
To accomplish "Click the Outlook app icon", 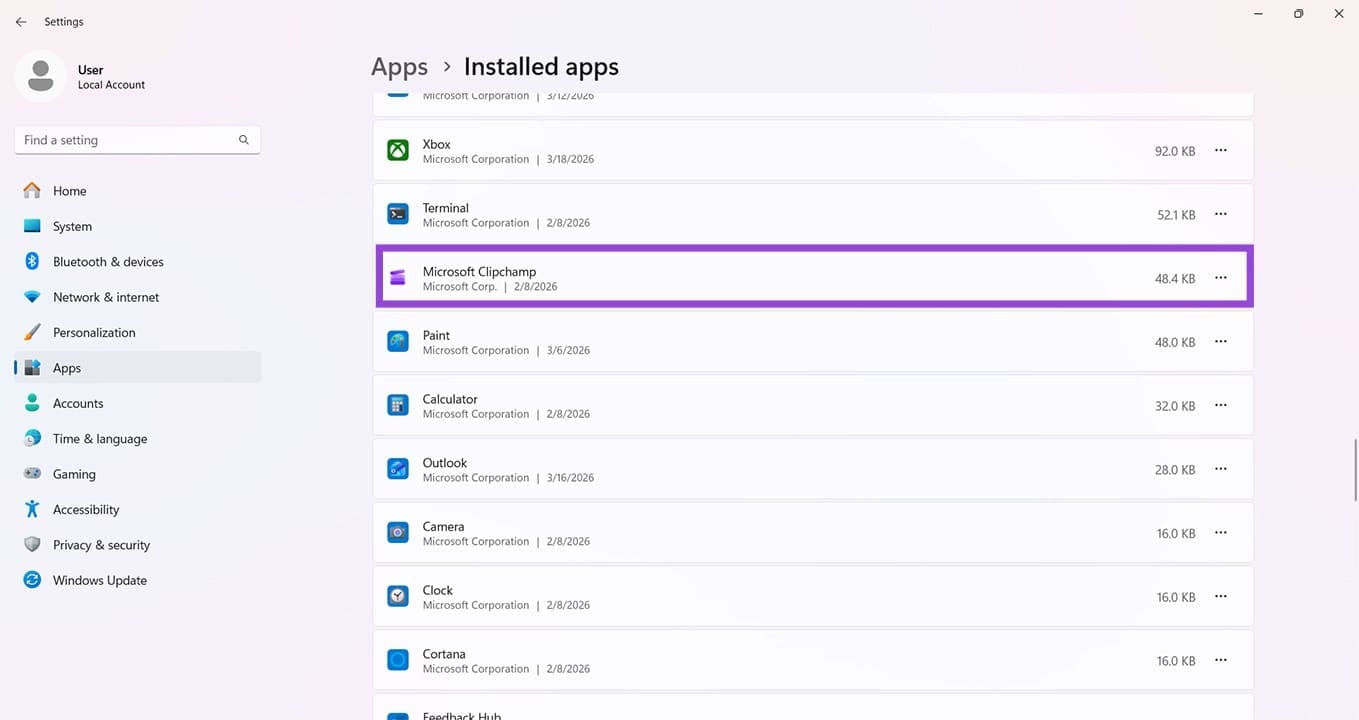I will tap(398, 469).
